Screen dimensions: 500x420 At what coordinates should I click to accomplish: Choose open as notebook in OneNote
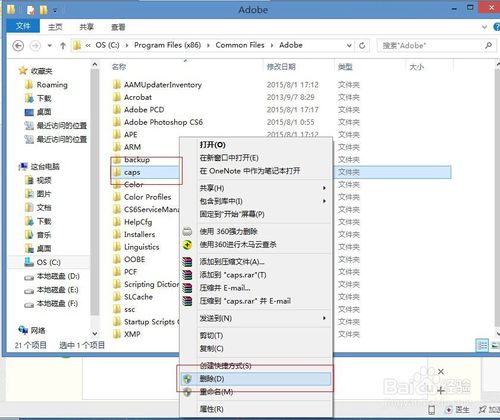(x=256, y=171)
